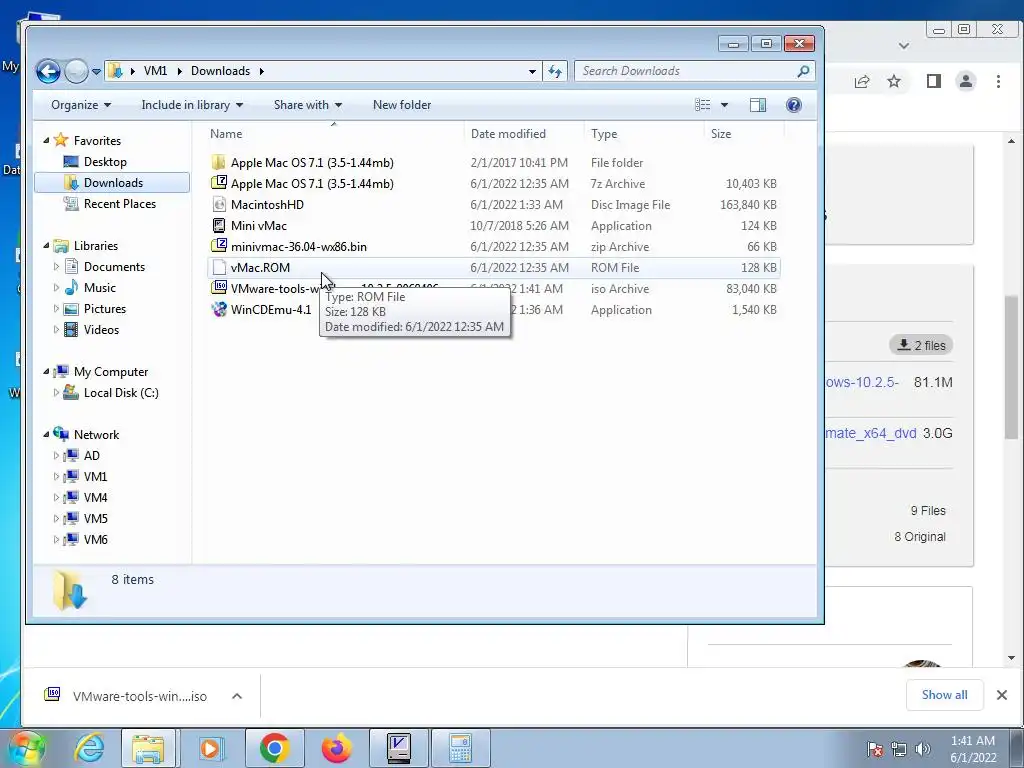Open the VM1 network computer in sidebar
1024x768 pixels.
95,477
